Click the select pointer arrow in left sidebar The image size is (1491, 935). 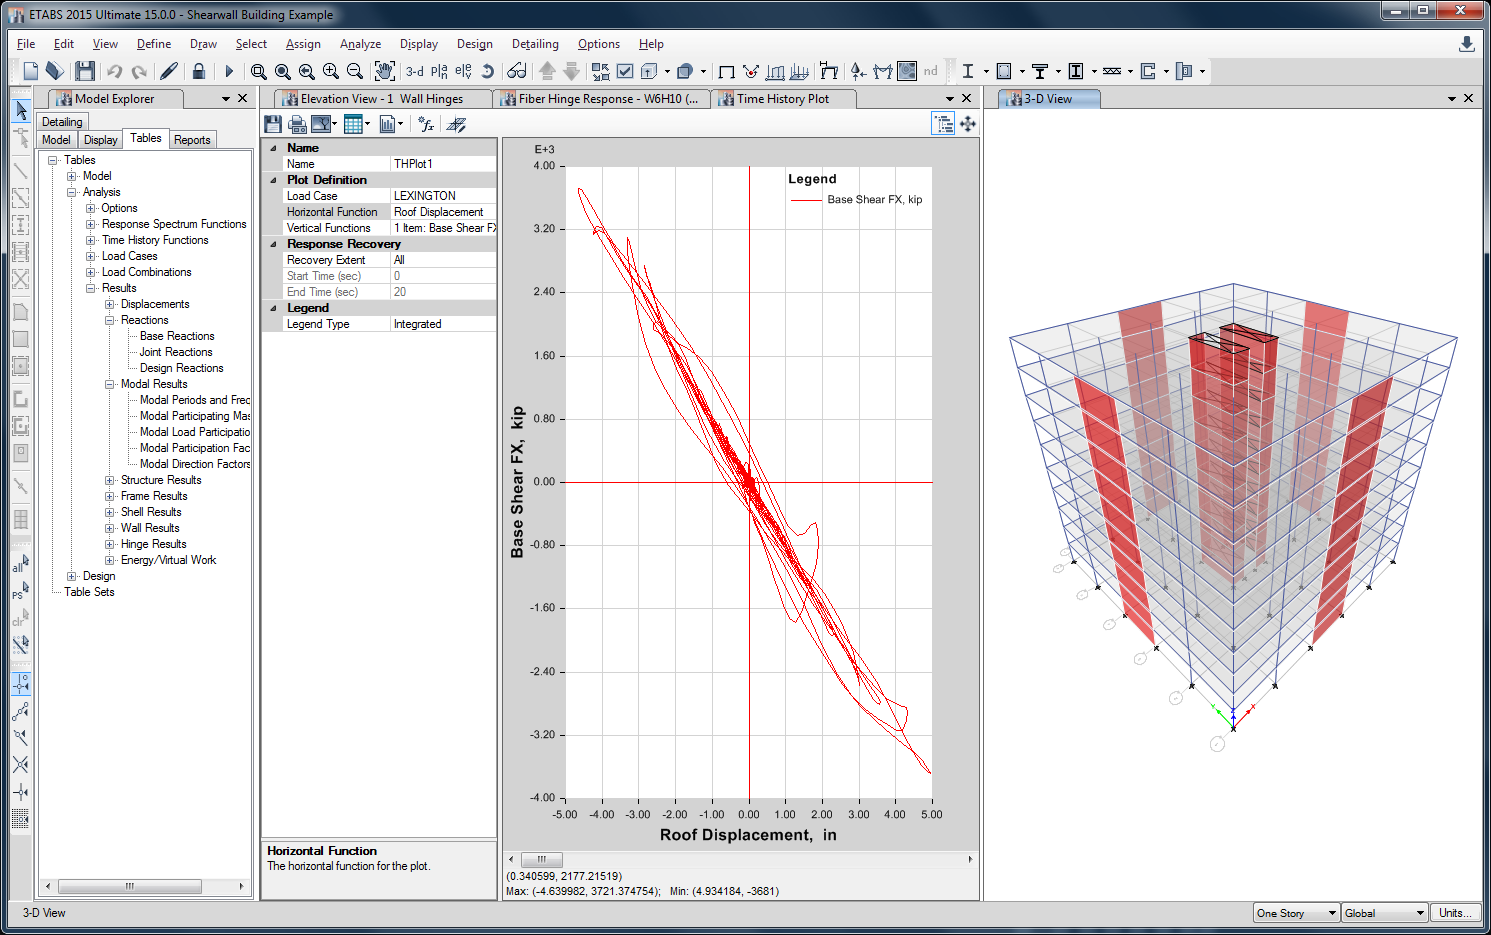pos(21,110)
